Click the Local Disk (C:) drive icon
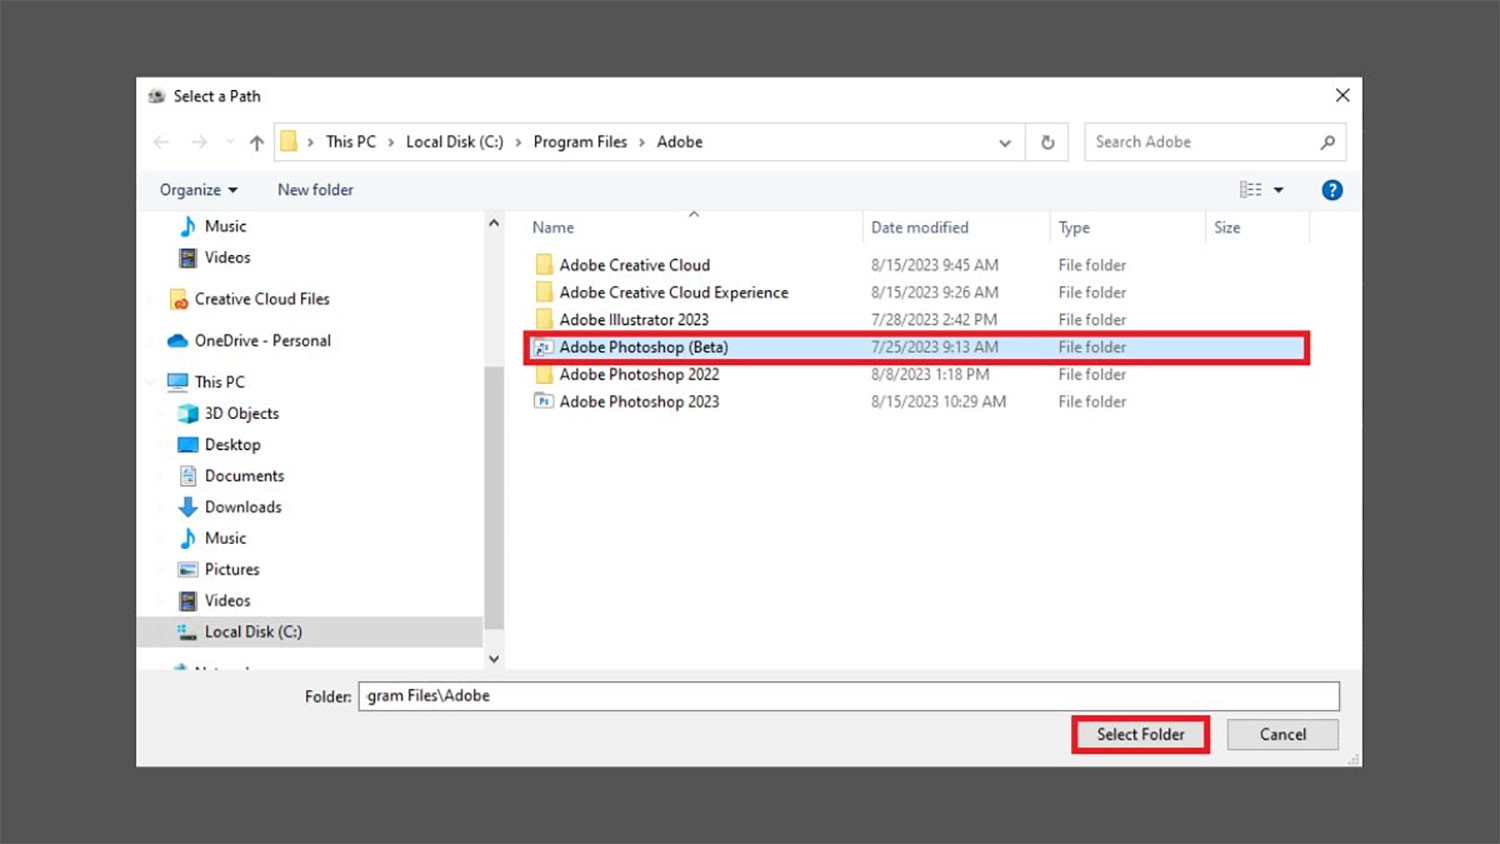The height and width of the screenshot is (844, 1500). click(x=187, y=631)
